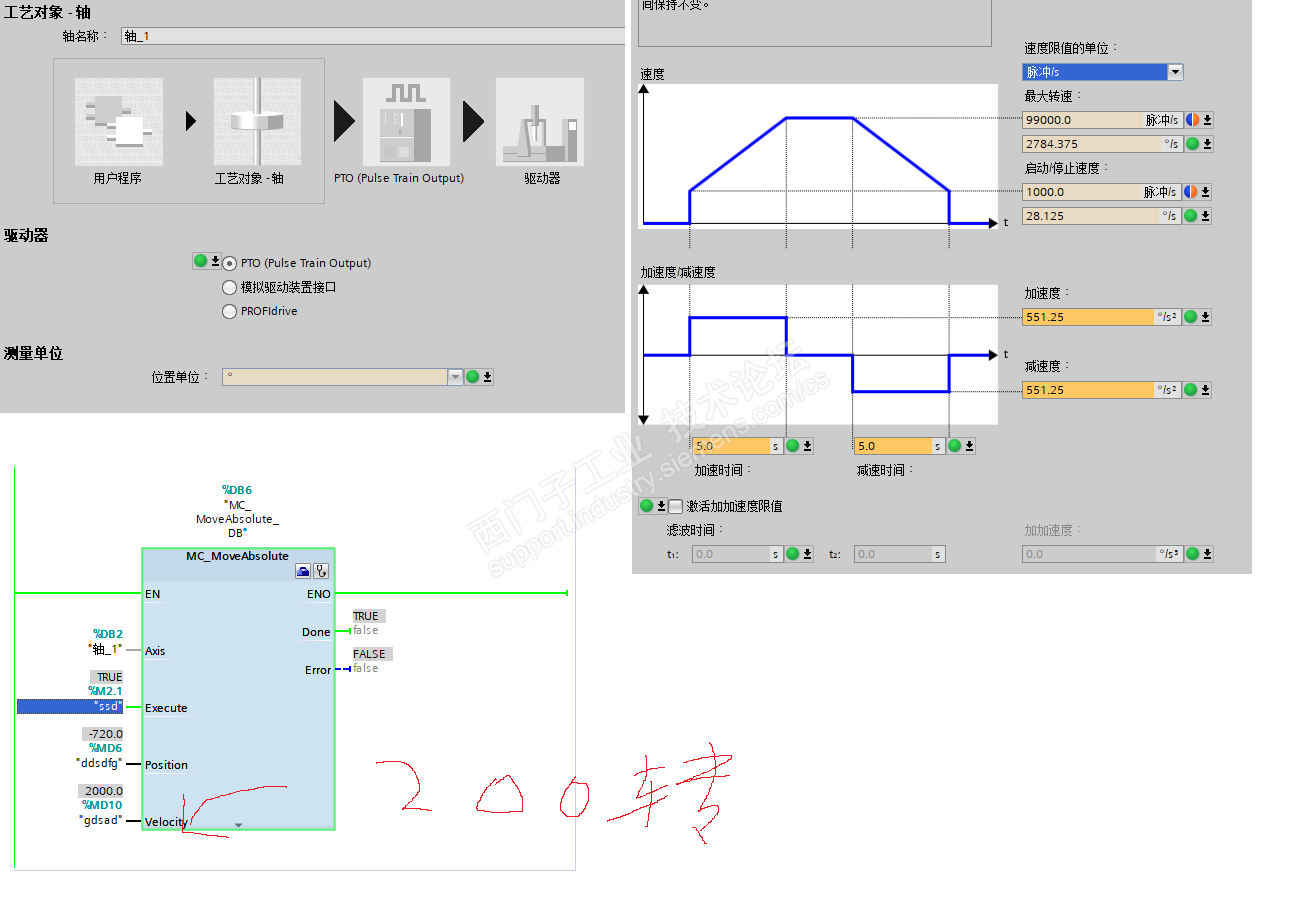
Task: Click green status icon beside 减速度 551.25
Action: click(1191, 390)
